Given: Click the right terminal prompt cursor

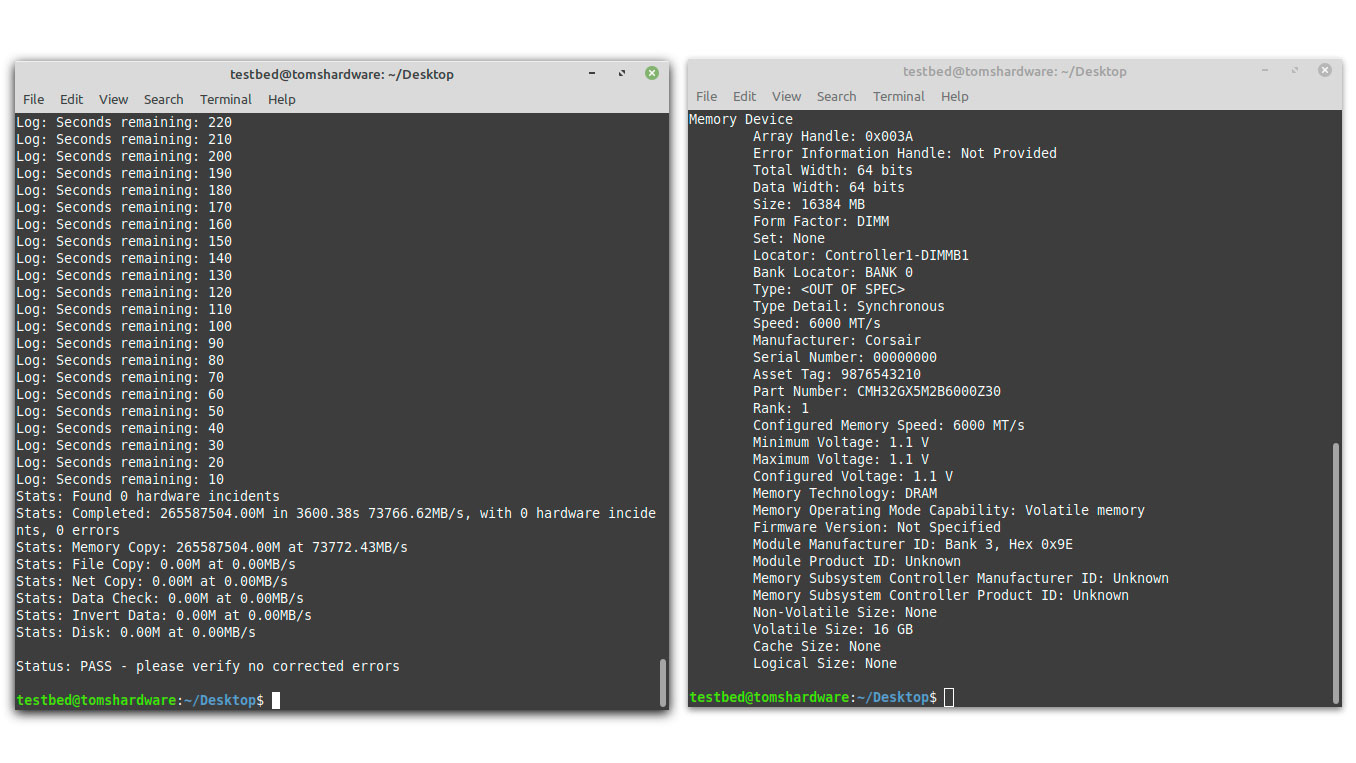Looking at the screenshot, I should pyautogui.click(x=949, y=697).
